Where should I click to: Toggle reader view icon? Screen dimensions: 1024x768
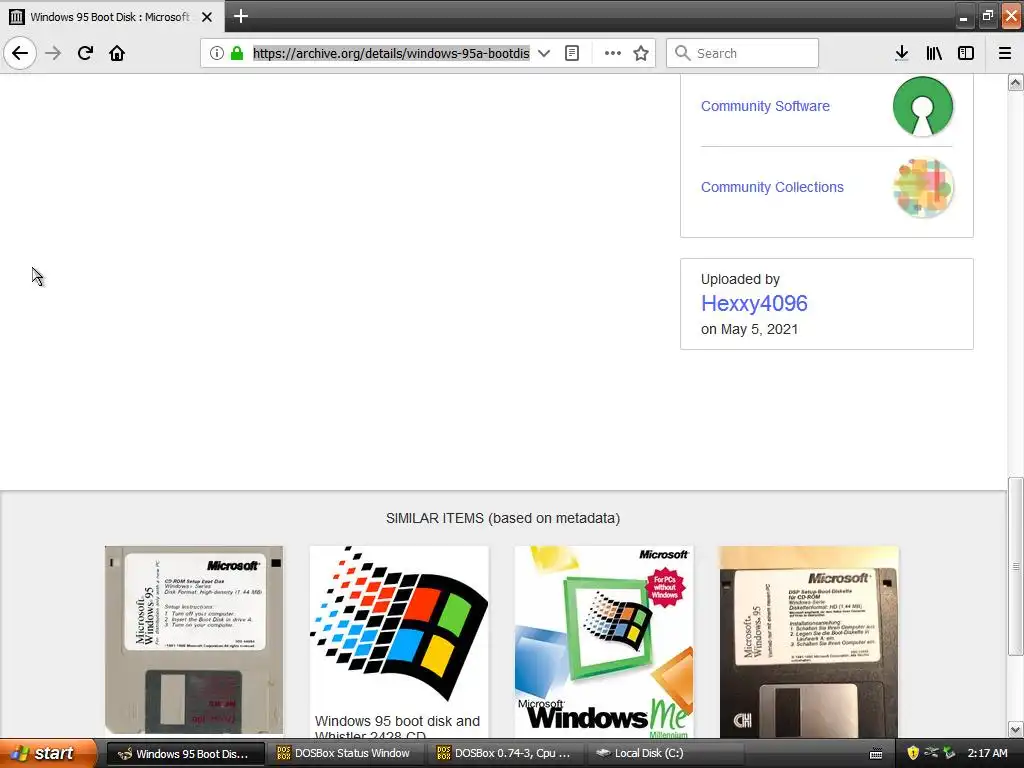[x=571, y=53]
